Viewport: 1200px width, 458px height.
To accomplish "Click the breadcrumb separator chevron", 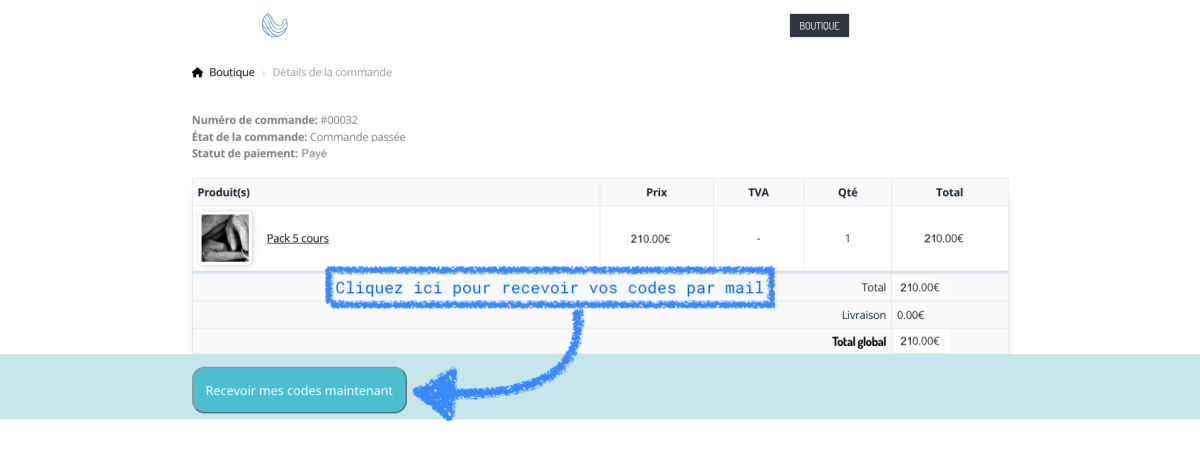I will click(264, 73).
